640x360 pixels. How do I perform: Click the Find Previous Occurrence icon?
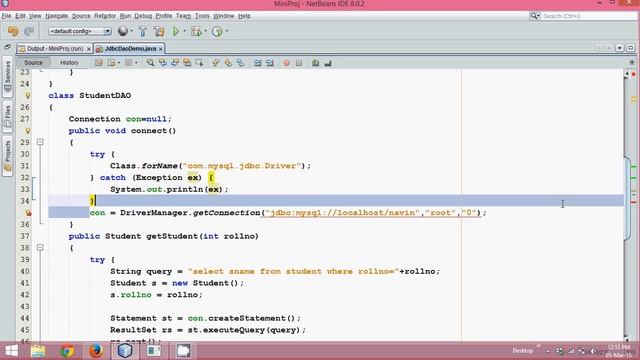coord(162,63)
